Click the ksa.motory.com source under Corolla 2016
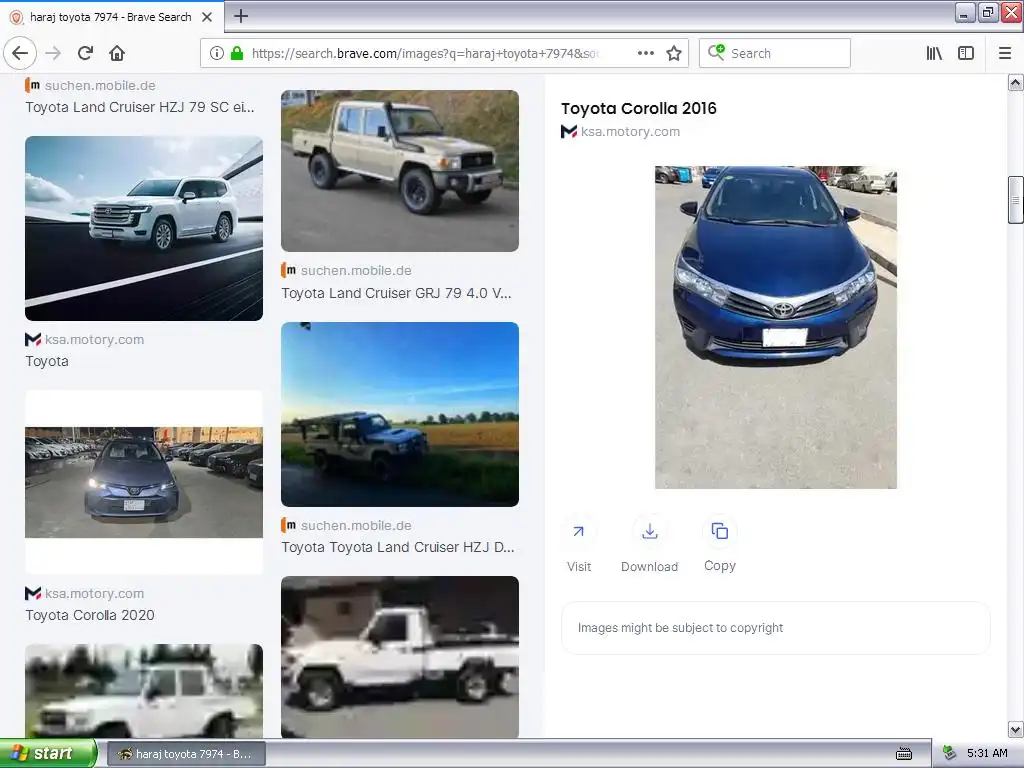Image resolution: width=1024 pixels, height=768 pixels. coord(630,131)
